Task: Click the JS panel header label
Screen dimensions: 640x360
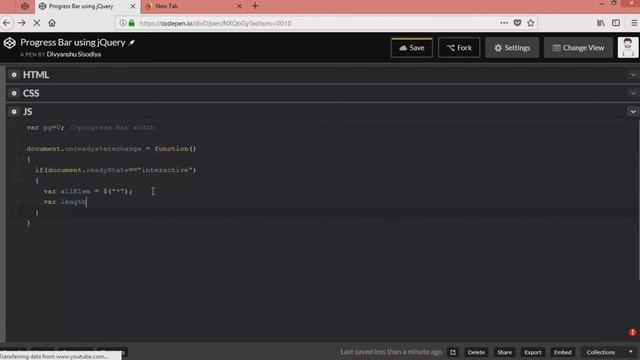Action: click(27, 111)
